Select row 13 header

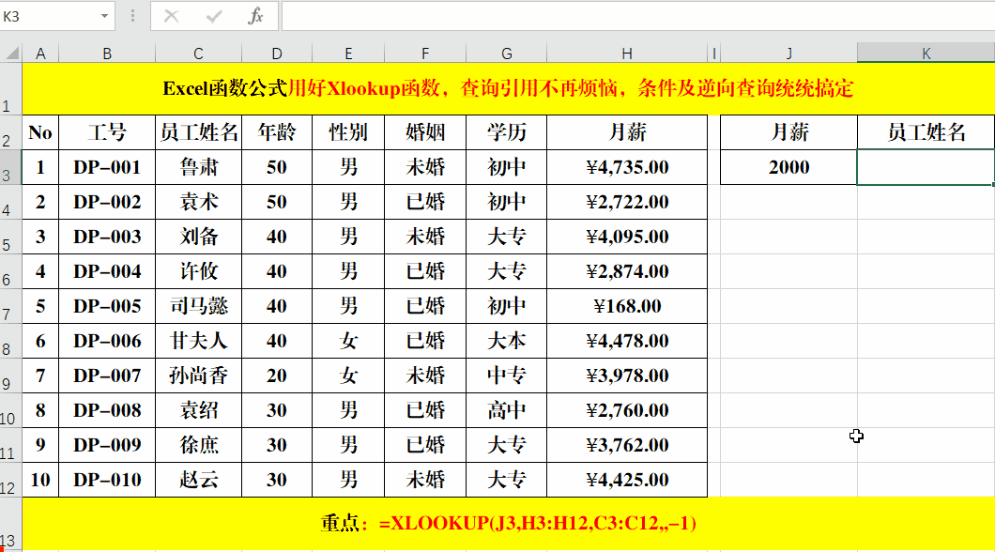[11, 523]
